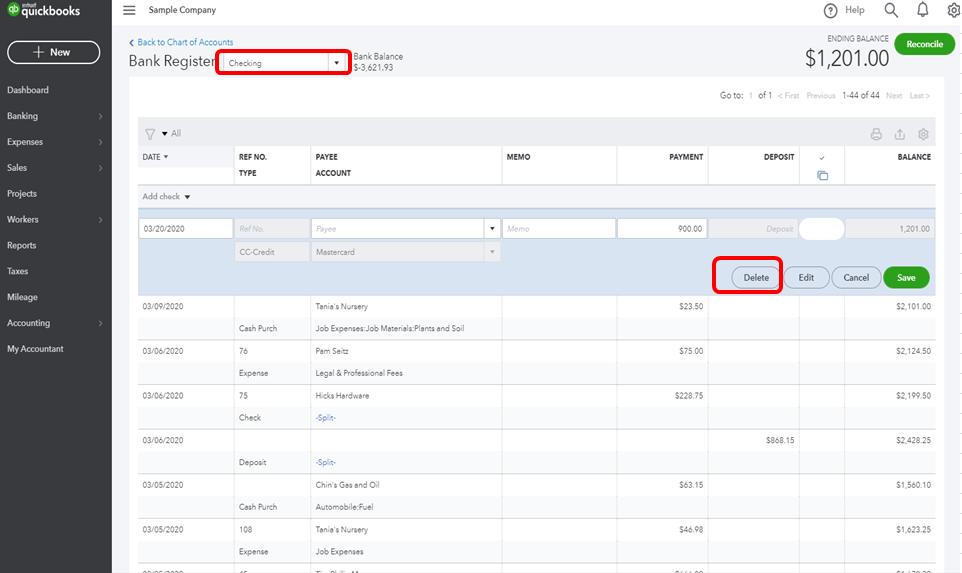The image size is (962, 573).
Task: Click the Delete button
Action: (756, 278)
